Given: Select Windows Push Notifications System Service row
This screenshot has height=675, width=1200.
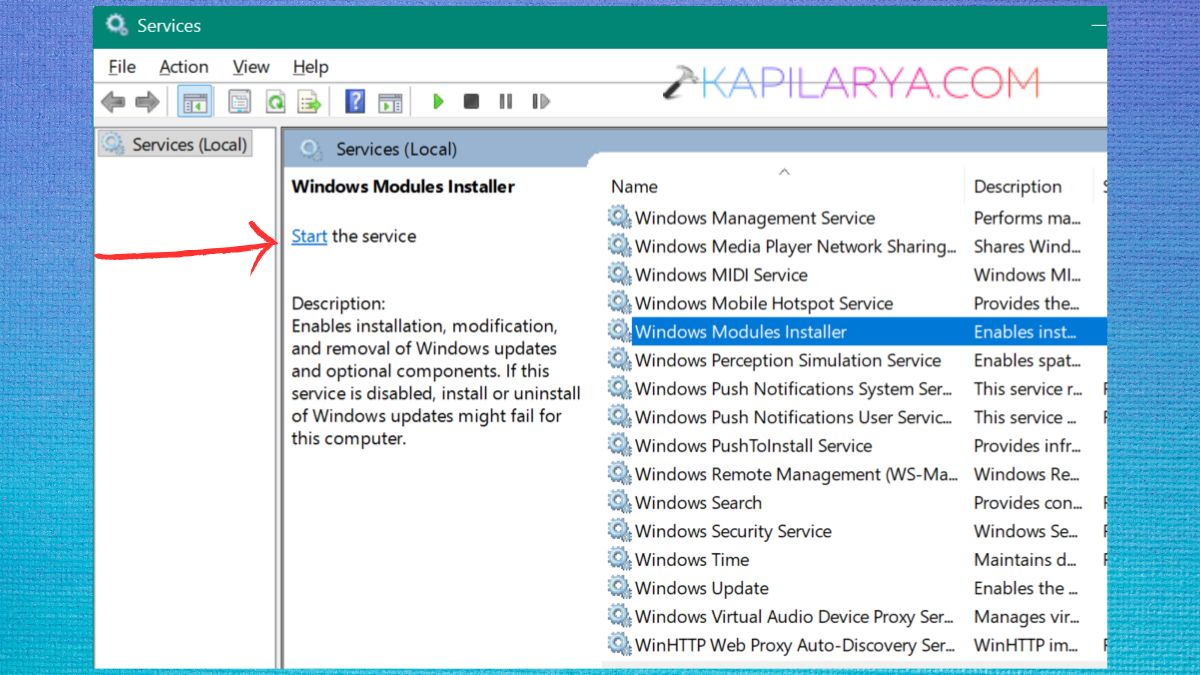Looking at the screenshot, I should point(856,388).
